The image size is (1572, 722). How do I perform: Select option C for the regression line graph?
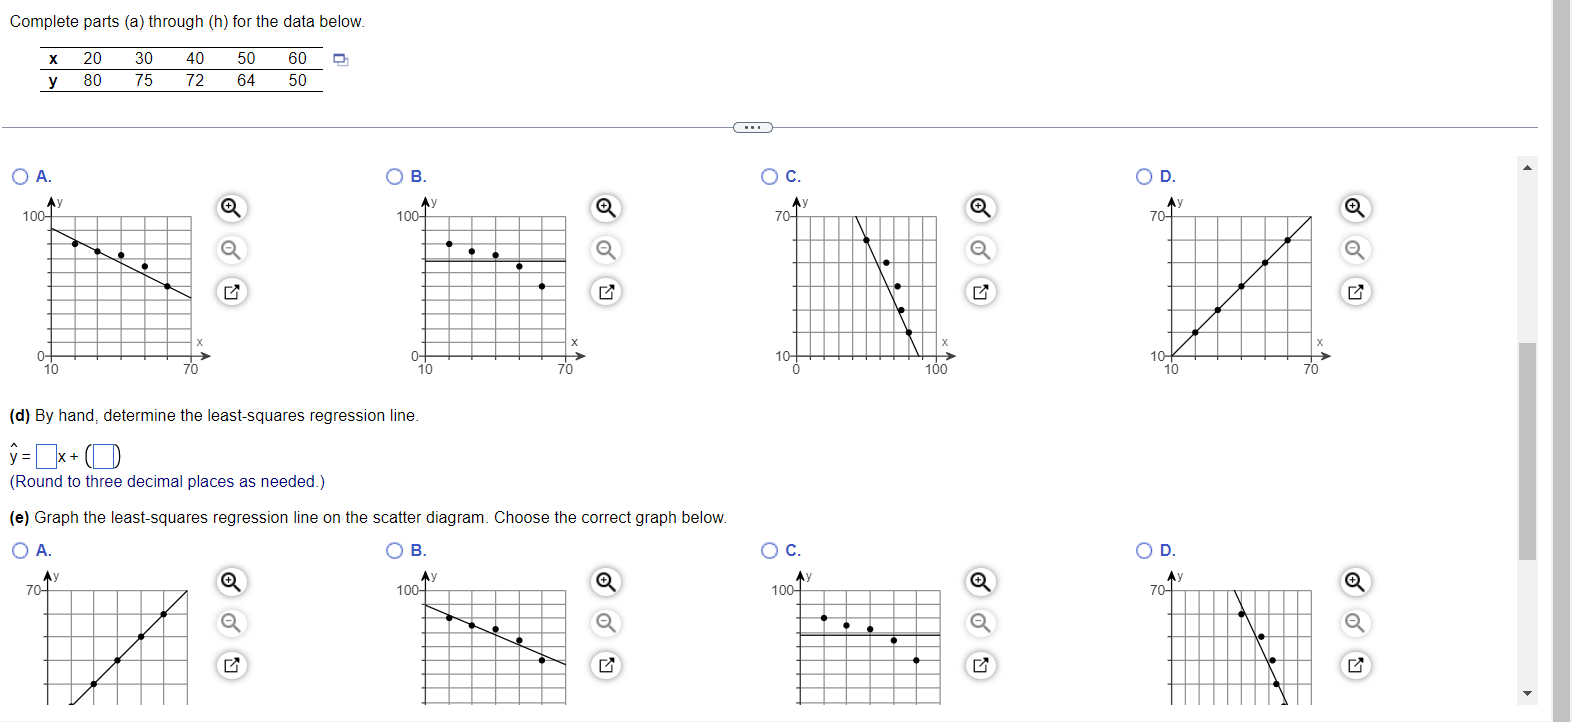pos(768,550)
